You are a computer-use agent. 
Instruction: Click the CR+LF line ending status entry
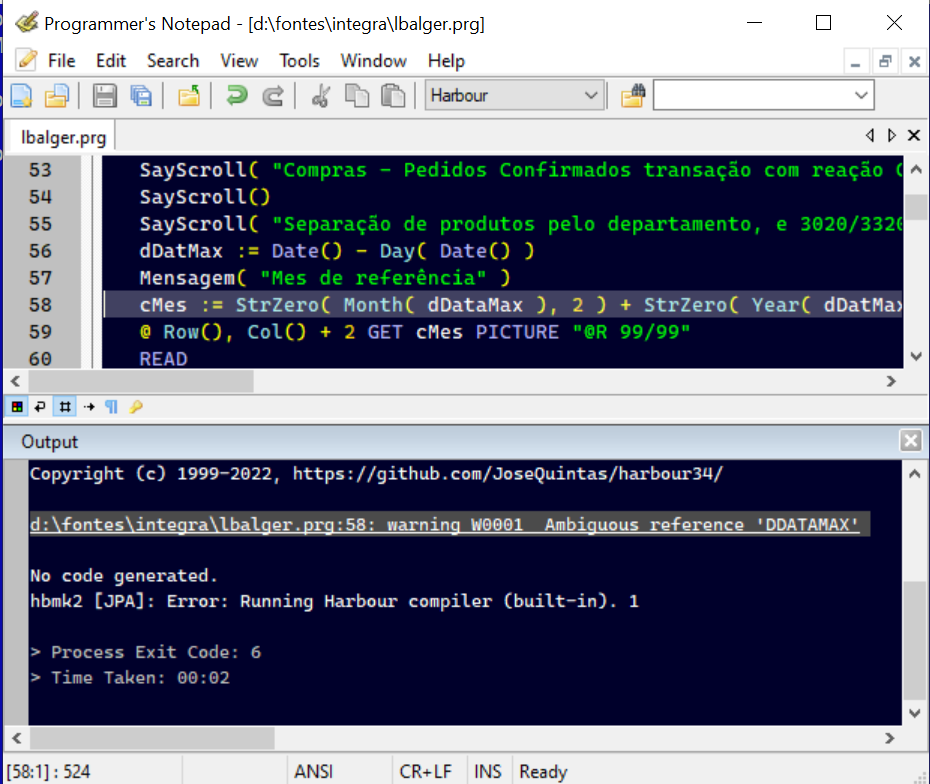coord(425,772)
